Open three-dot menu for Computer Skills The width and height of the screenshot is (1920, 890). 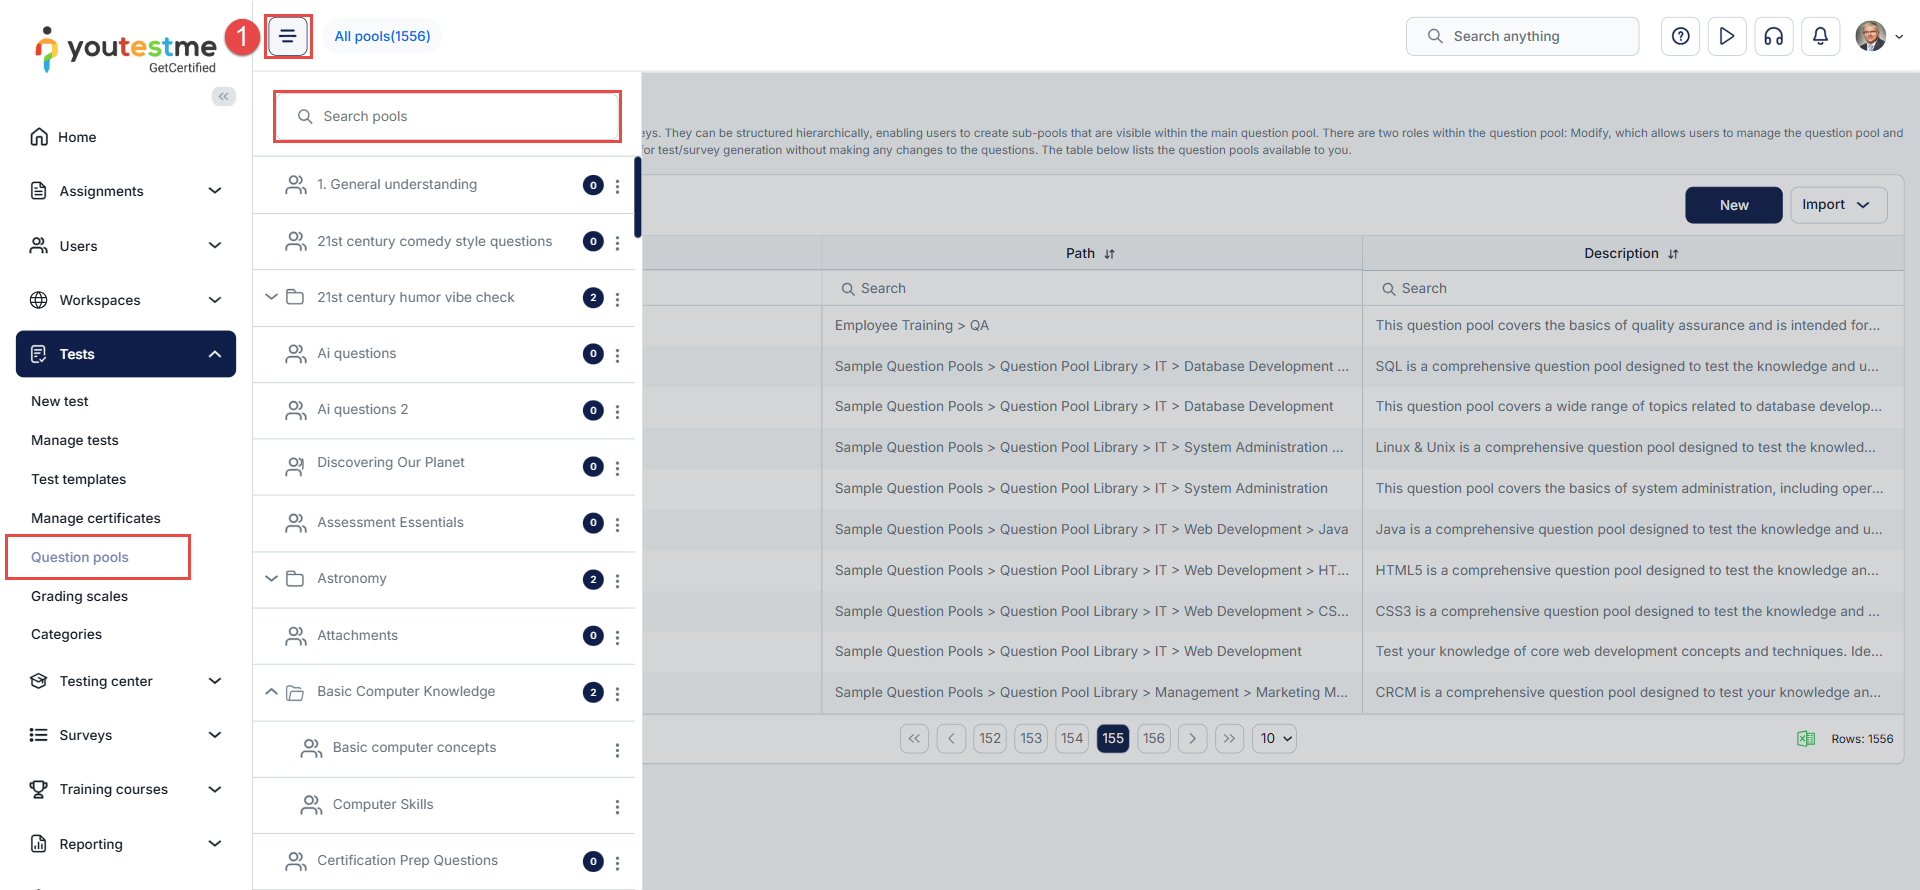click(618, 806)
